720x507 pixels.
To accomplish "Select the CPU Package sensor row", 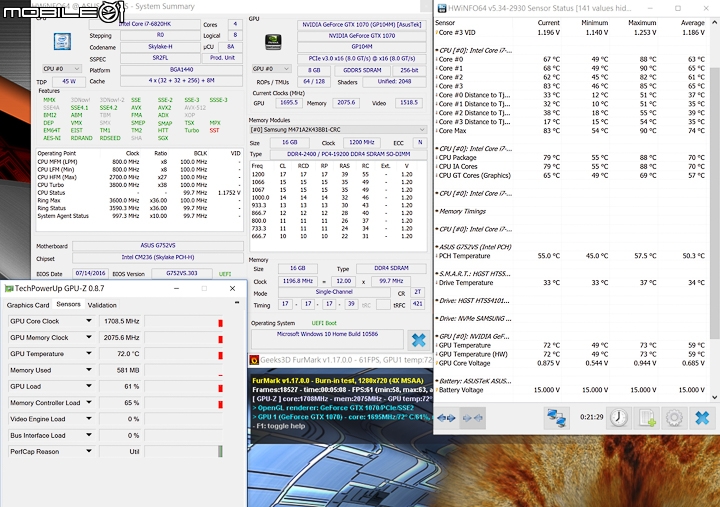I will 572,158.
